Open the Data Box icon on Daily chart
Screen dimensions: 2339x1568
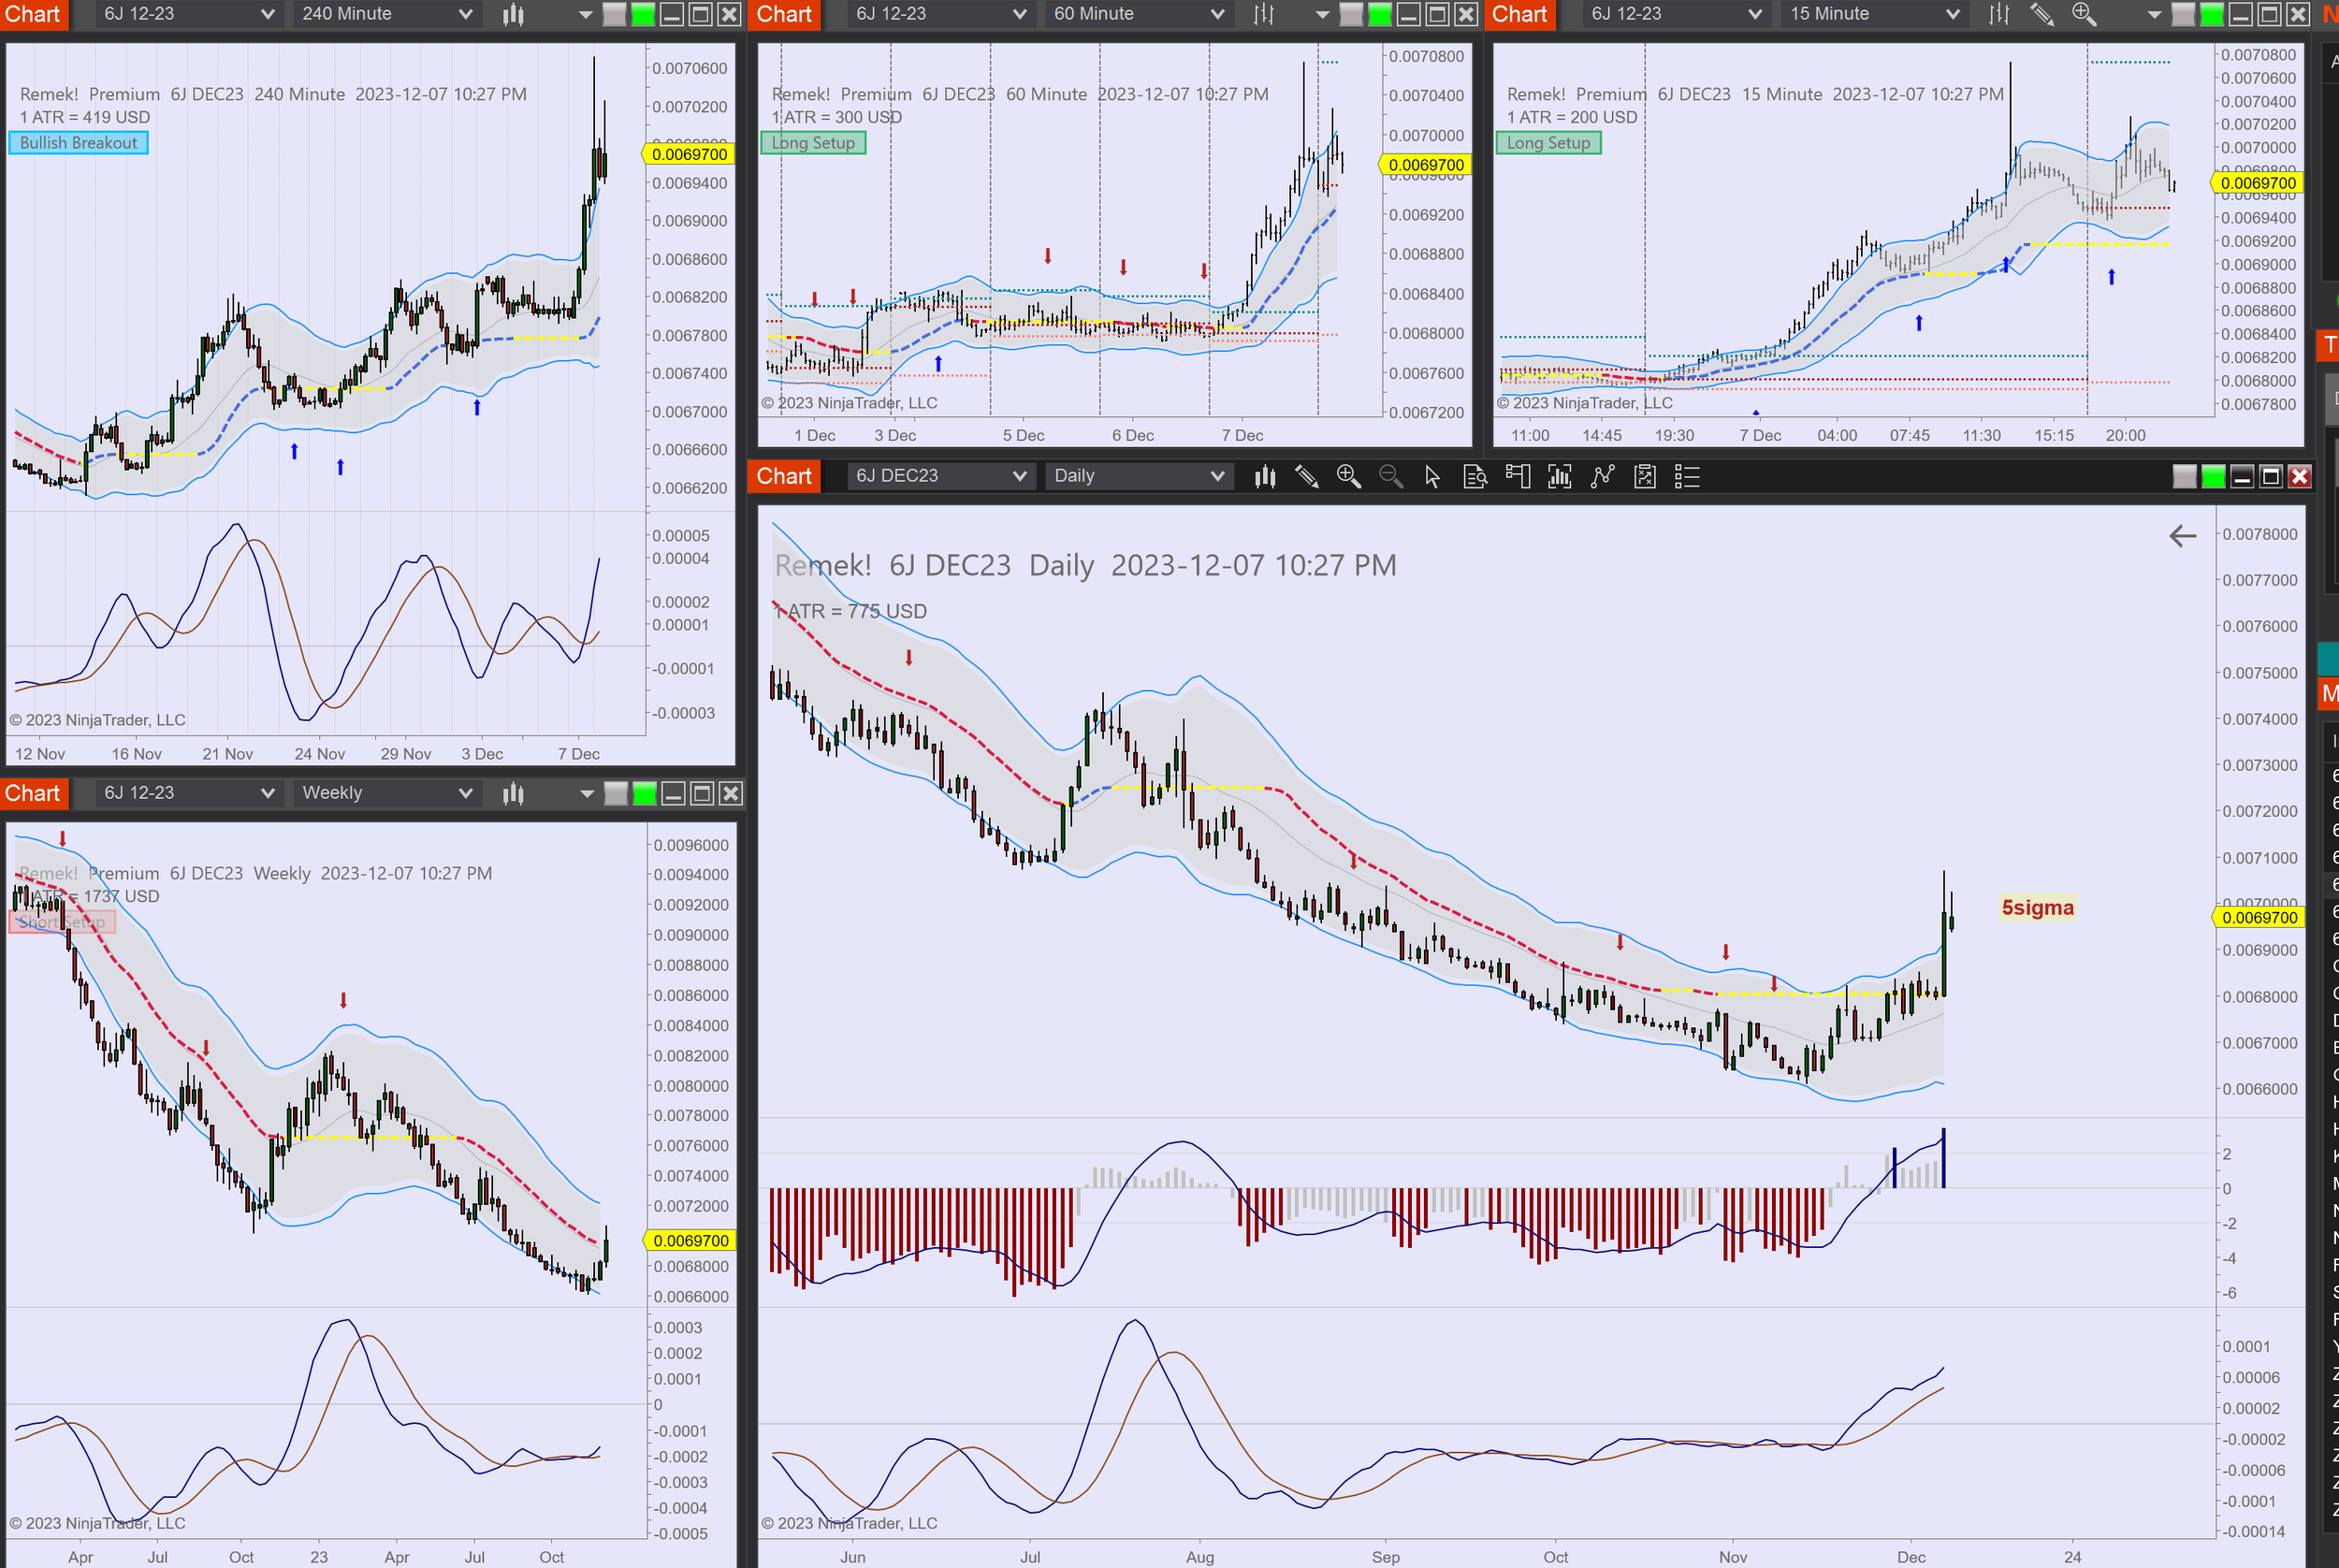(x=1475, y=477)
